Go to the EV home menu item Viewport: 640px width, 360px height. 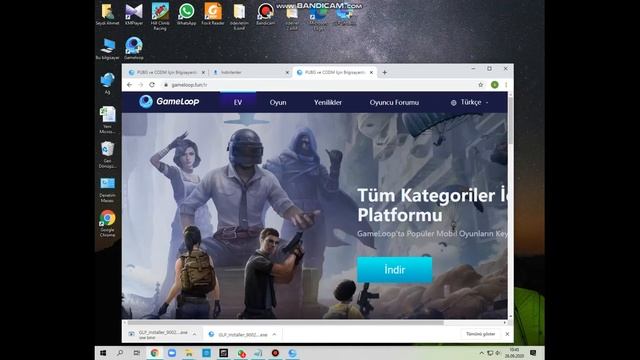(x=238, y=102)
